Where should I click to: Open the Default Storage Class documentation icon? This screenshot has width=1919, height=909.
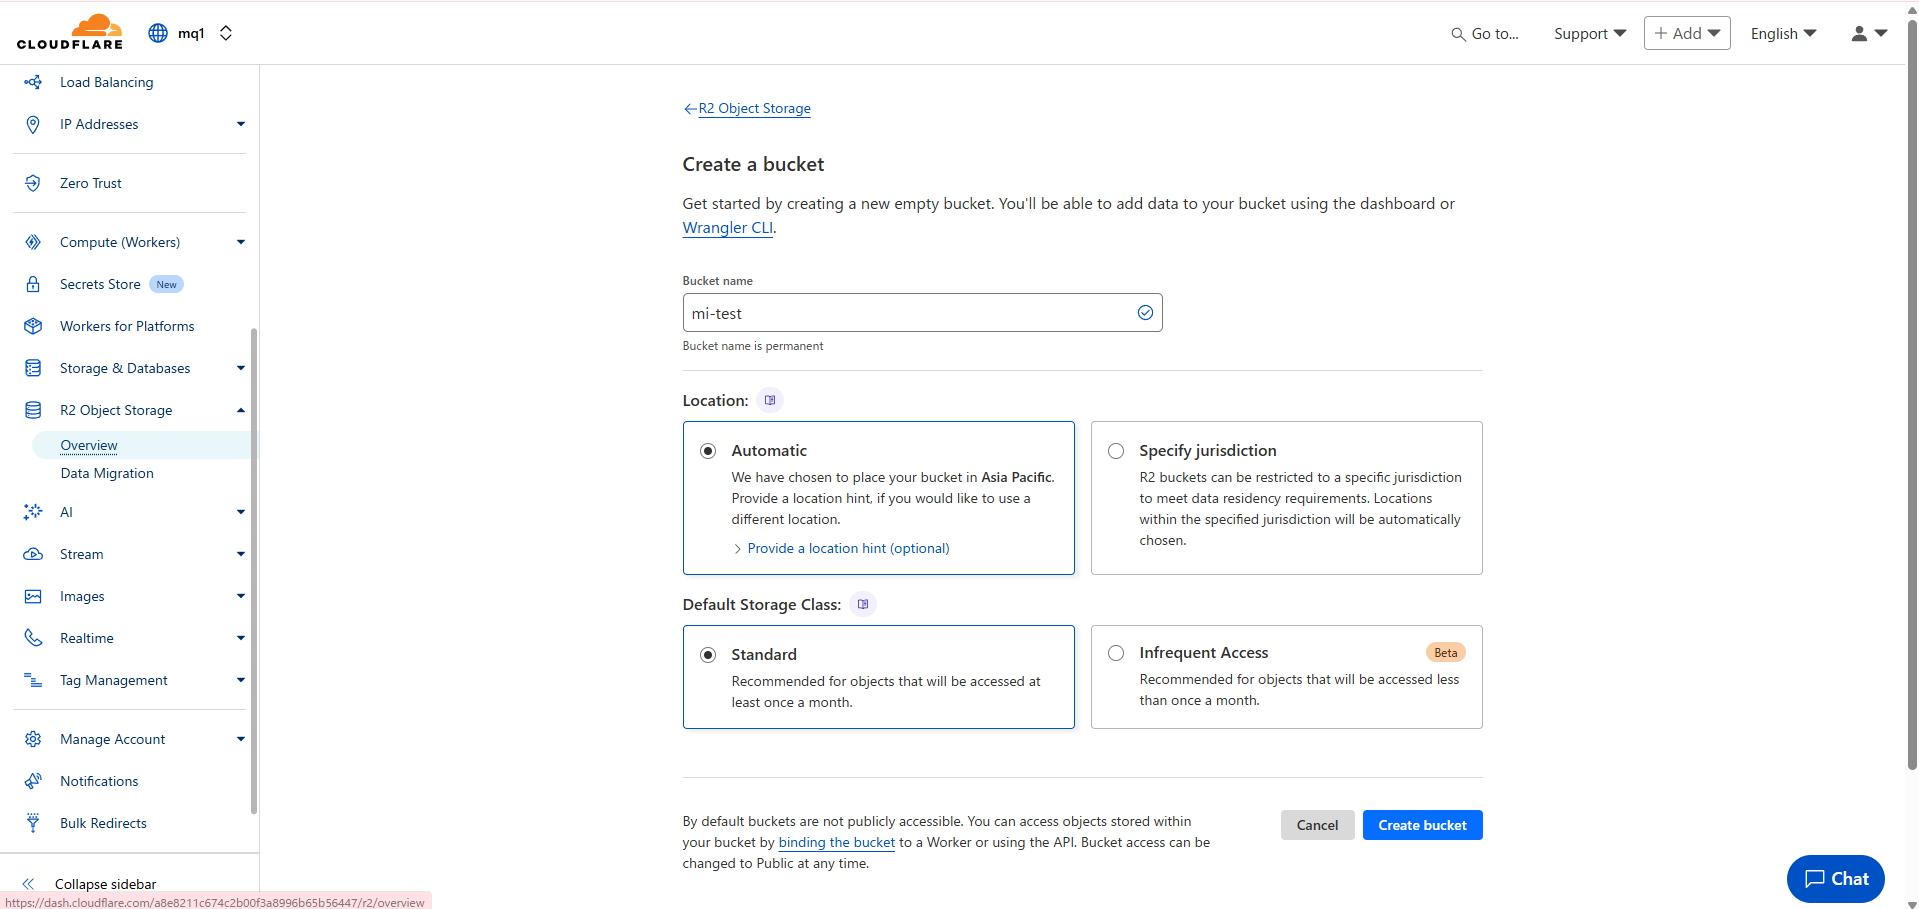(863, 604)
